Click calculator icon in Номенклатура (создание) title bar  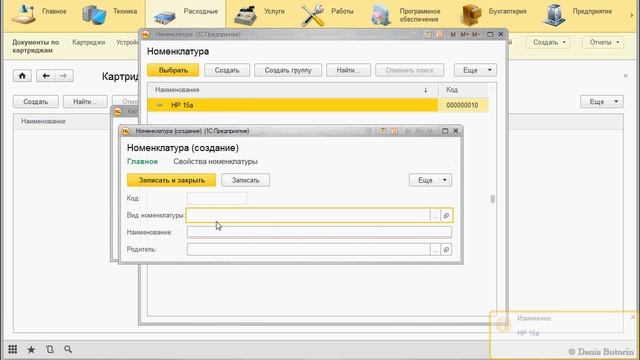tap(382, 131)
